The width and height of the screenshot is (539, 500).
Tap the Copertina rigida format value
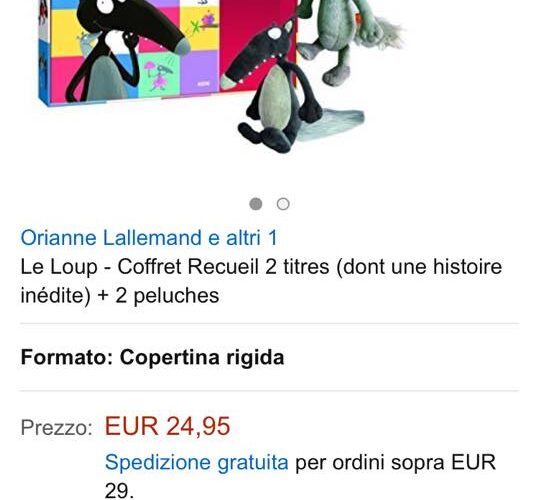tap(202, 357)
